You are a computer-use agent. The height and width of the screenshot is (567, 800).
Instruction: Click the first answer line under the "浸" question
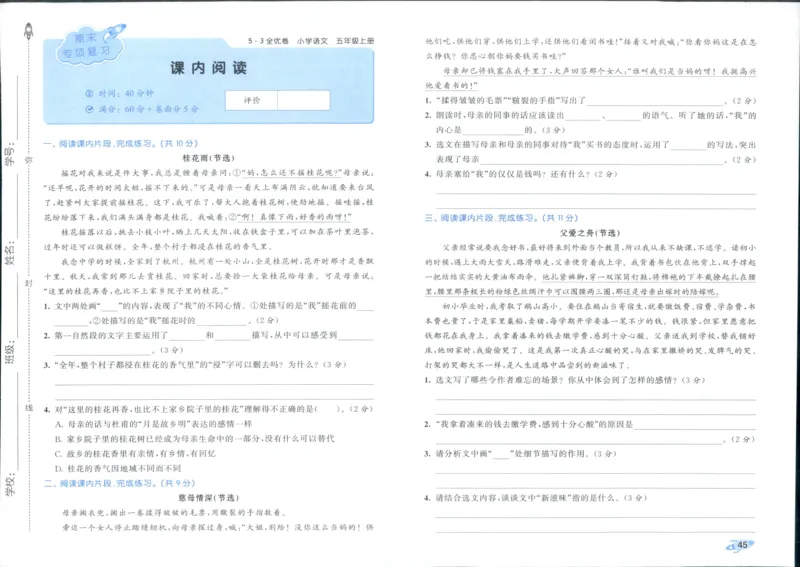click(214, 383)
